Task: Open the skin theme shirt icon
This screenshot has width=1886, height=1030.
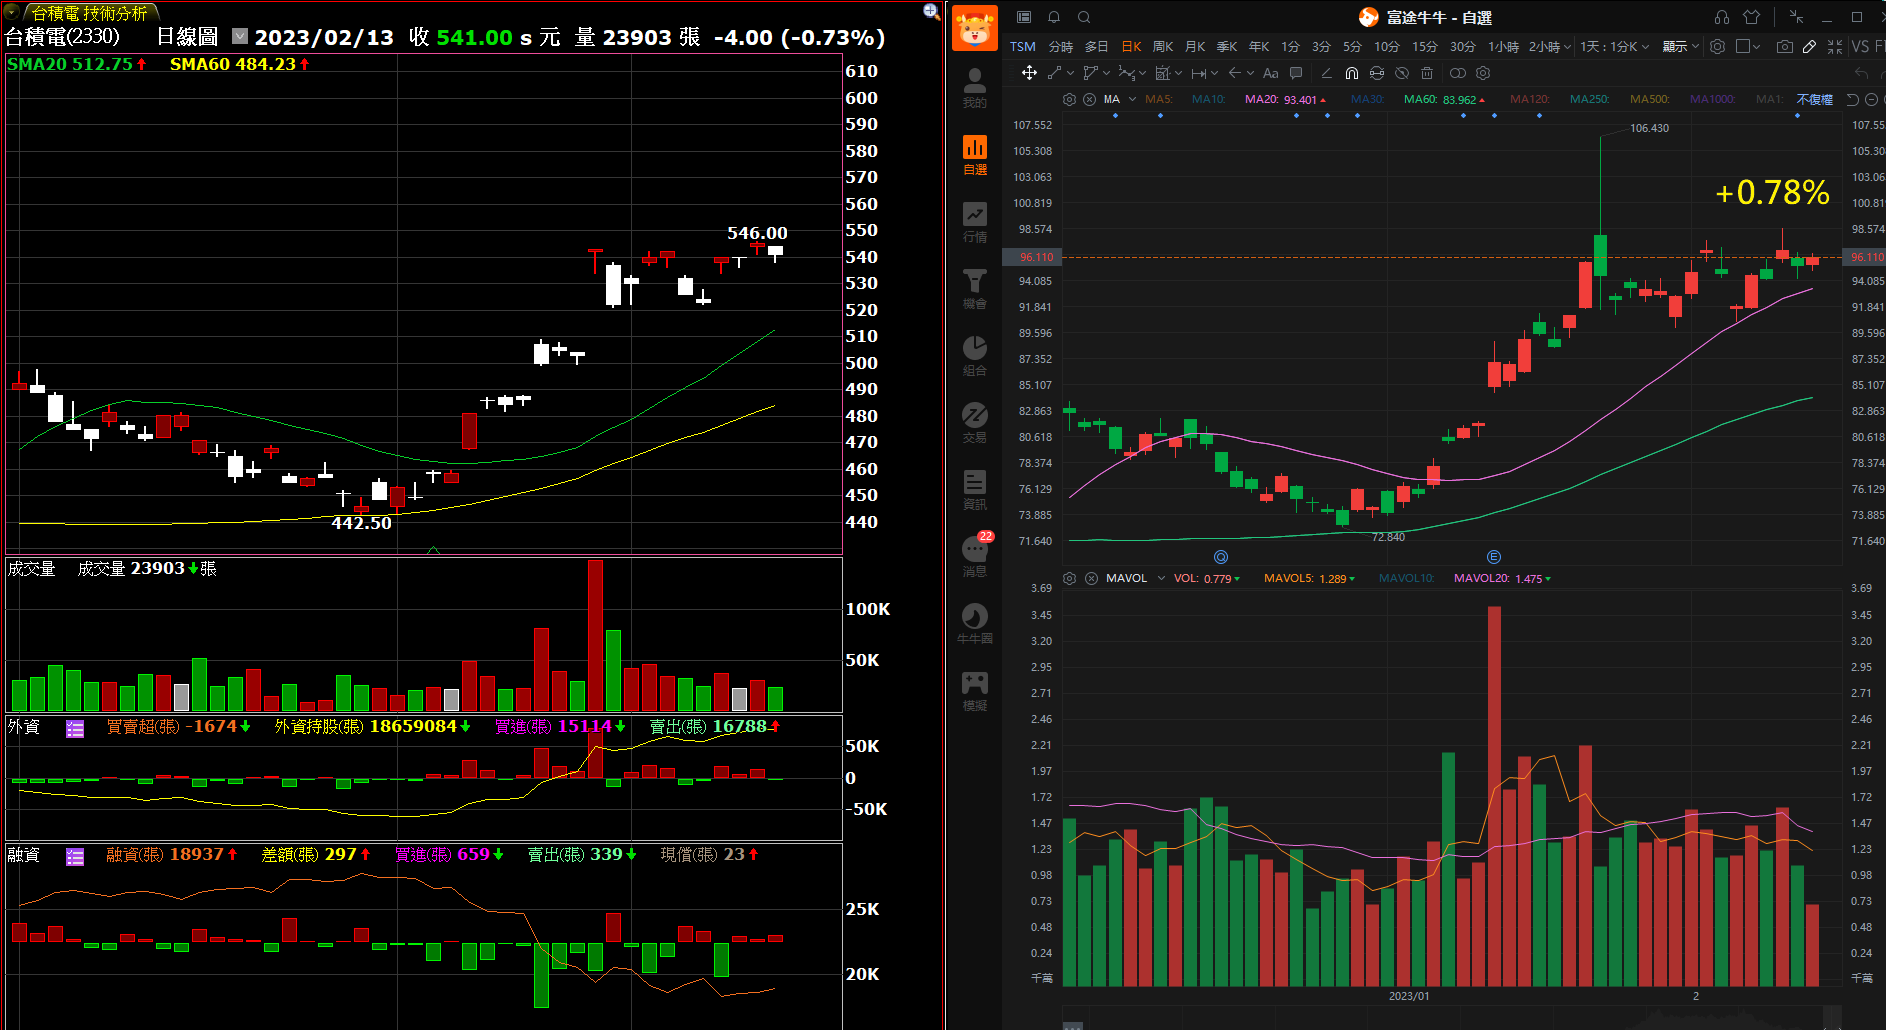Action: [1751, 17]
